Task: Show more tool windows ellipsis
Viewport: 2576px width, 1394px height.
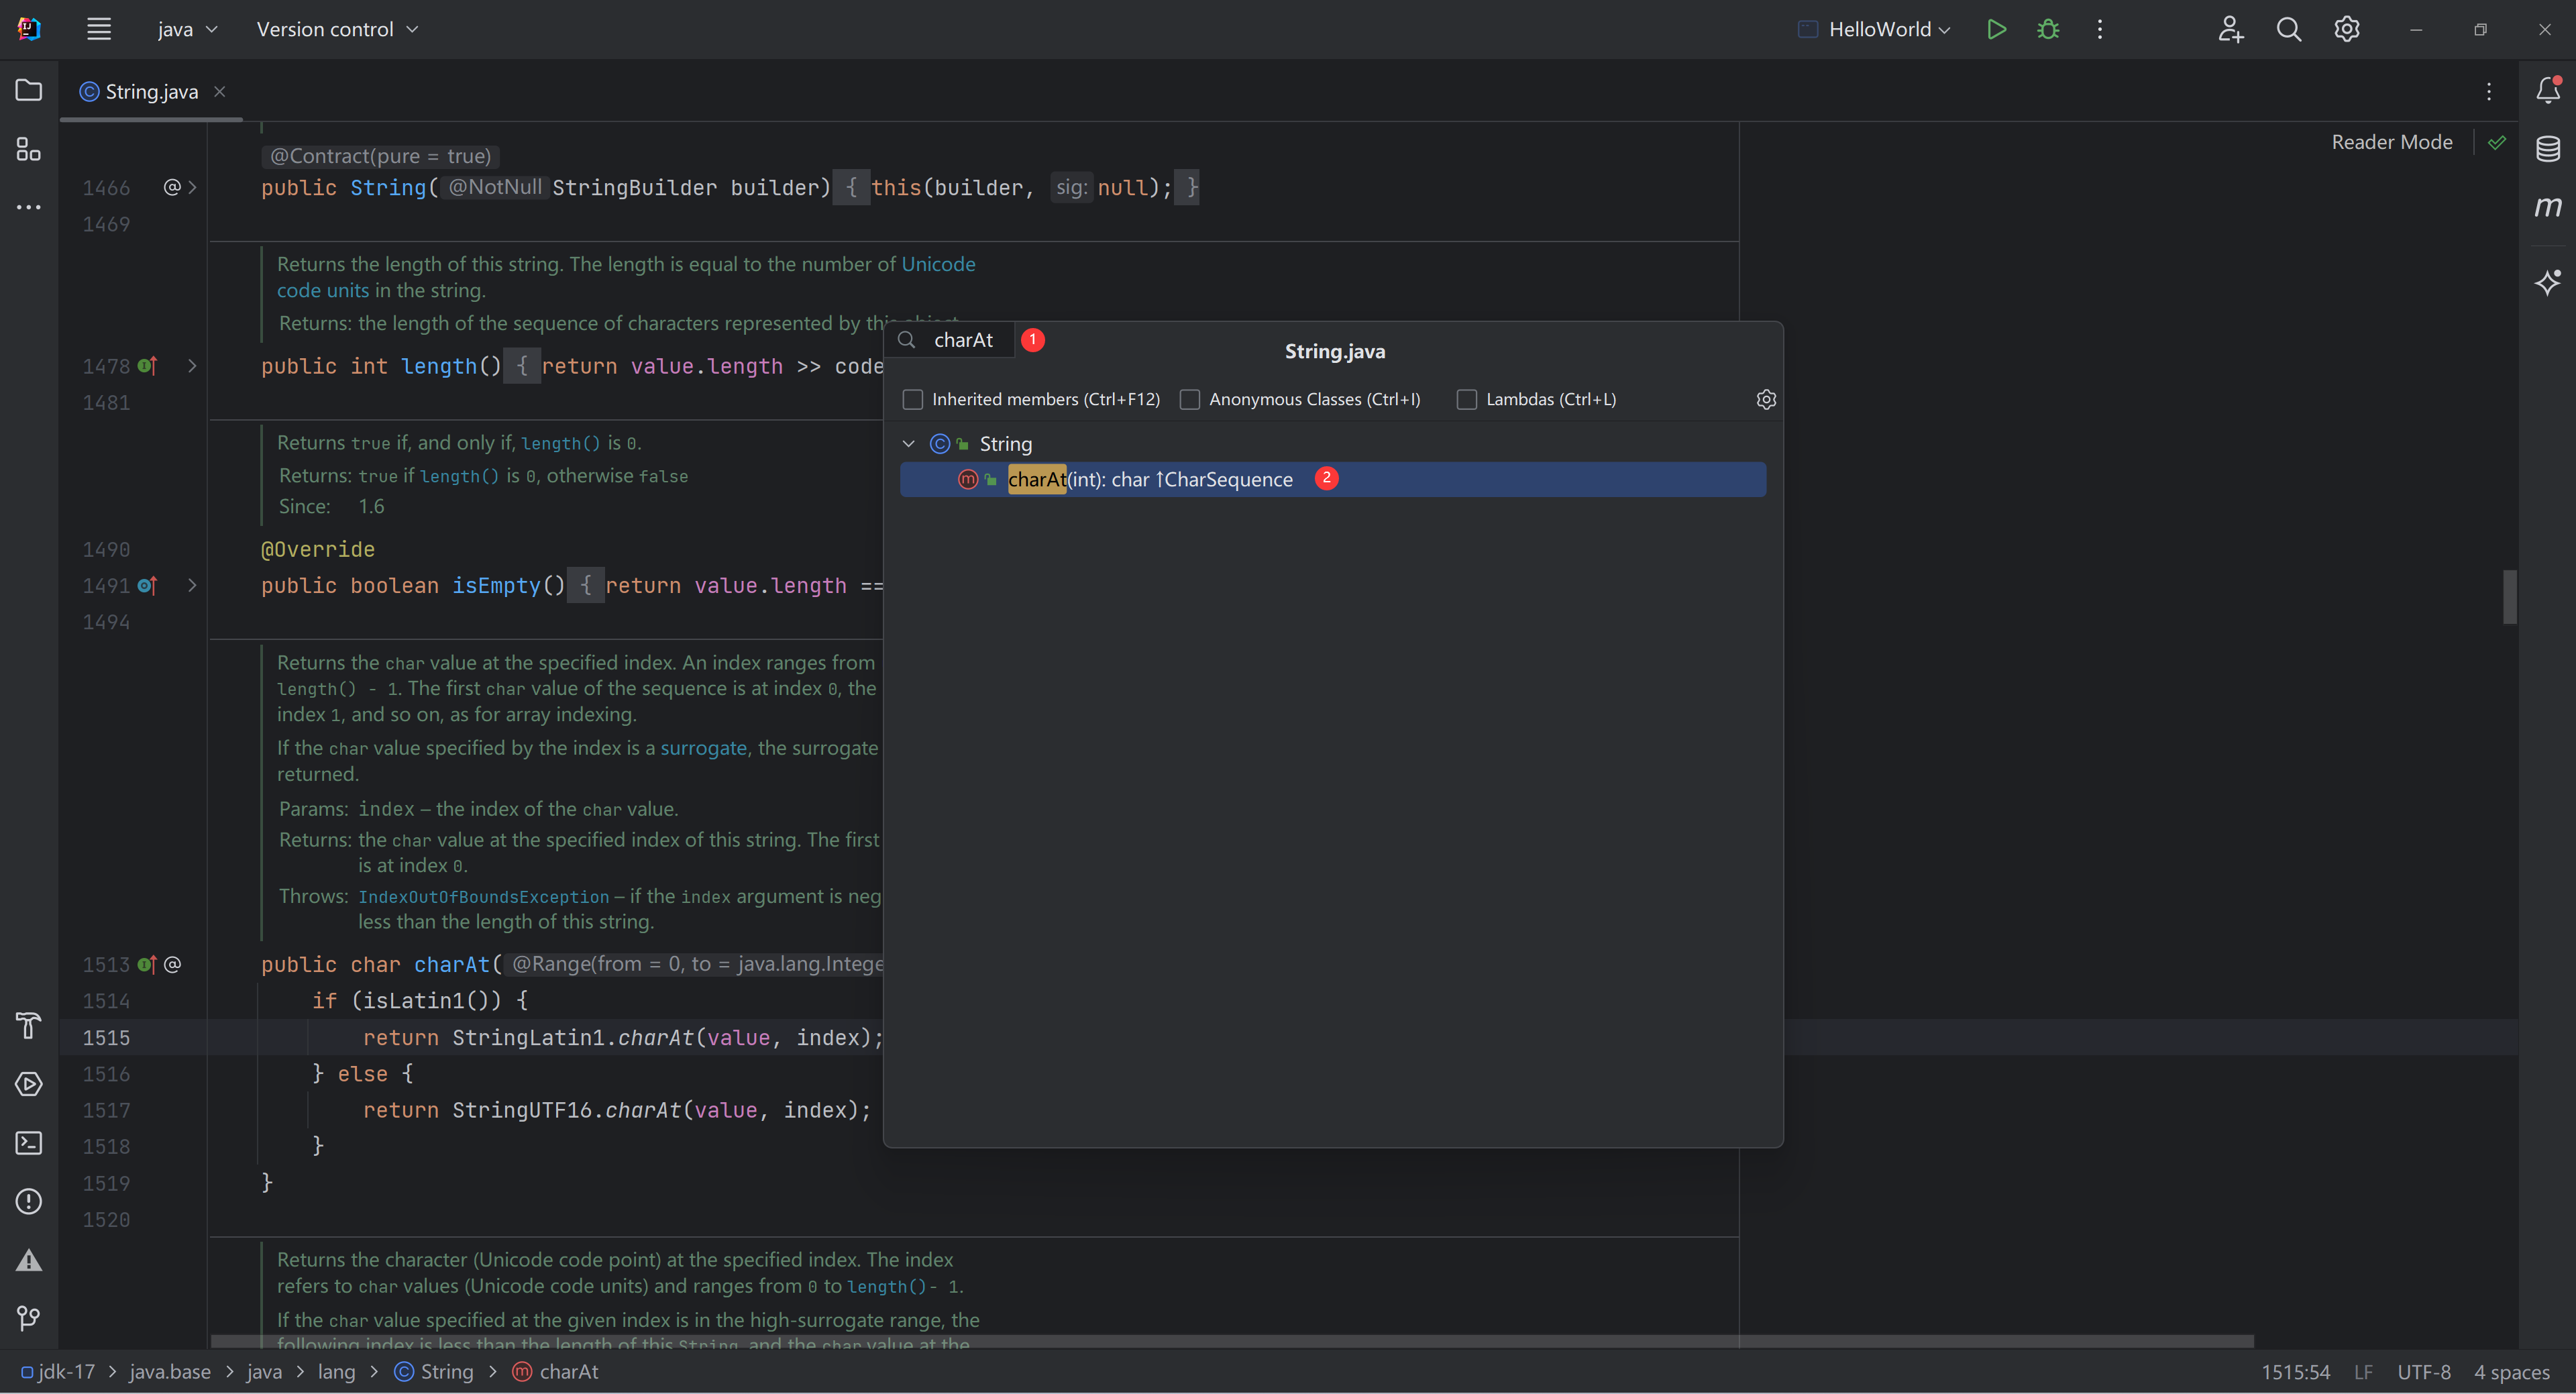Action: (29, 207)
